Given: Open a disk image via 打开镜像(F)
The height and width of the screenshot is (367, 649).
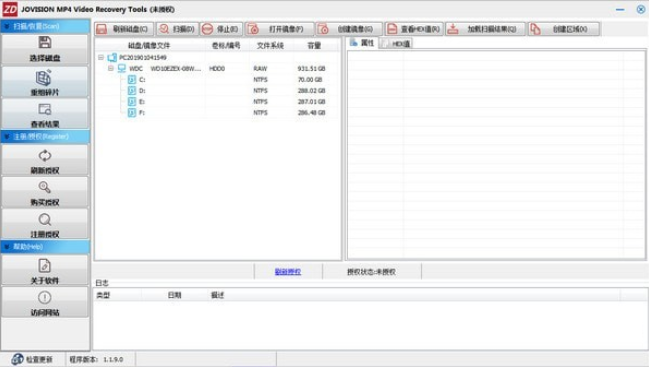Looking at the screenshot, I should coord(279,29).
